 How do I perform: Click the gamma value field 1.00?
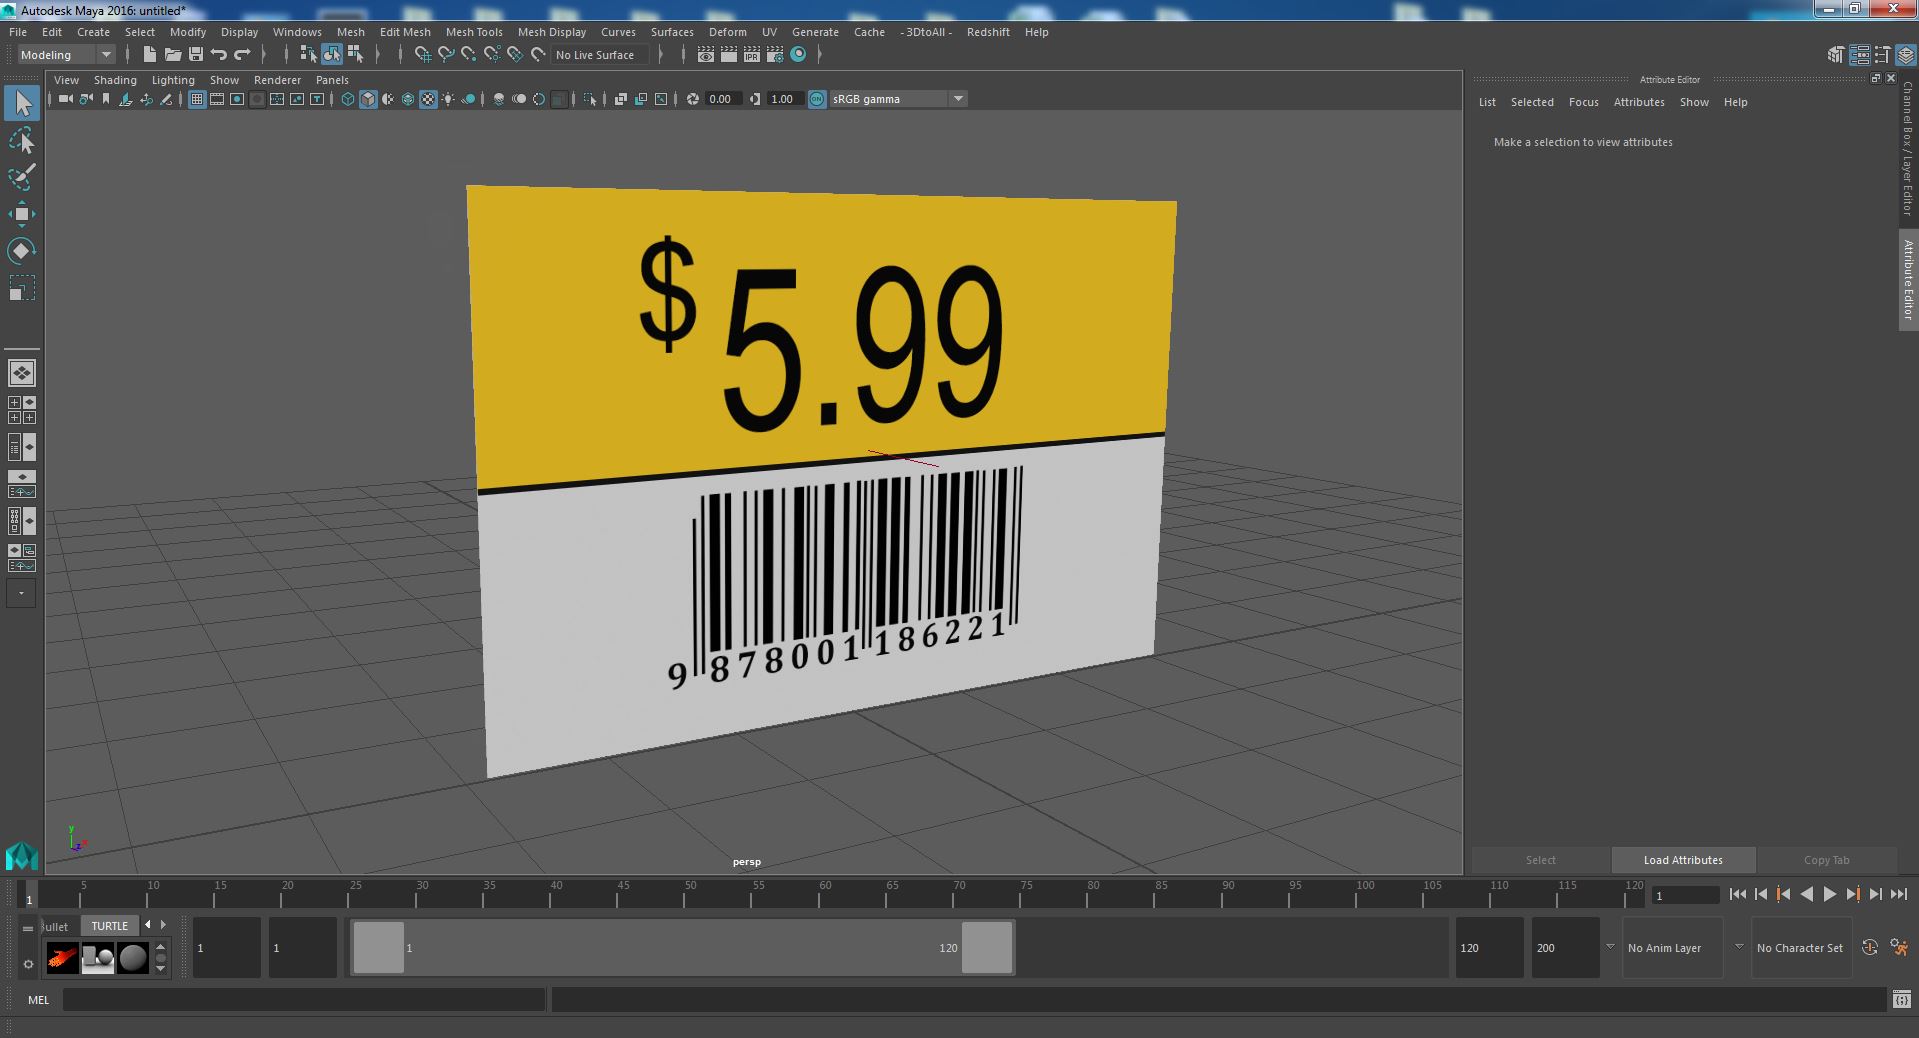785,99
